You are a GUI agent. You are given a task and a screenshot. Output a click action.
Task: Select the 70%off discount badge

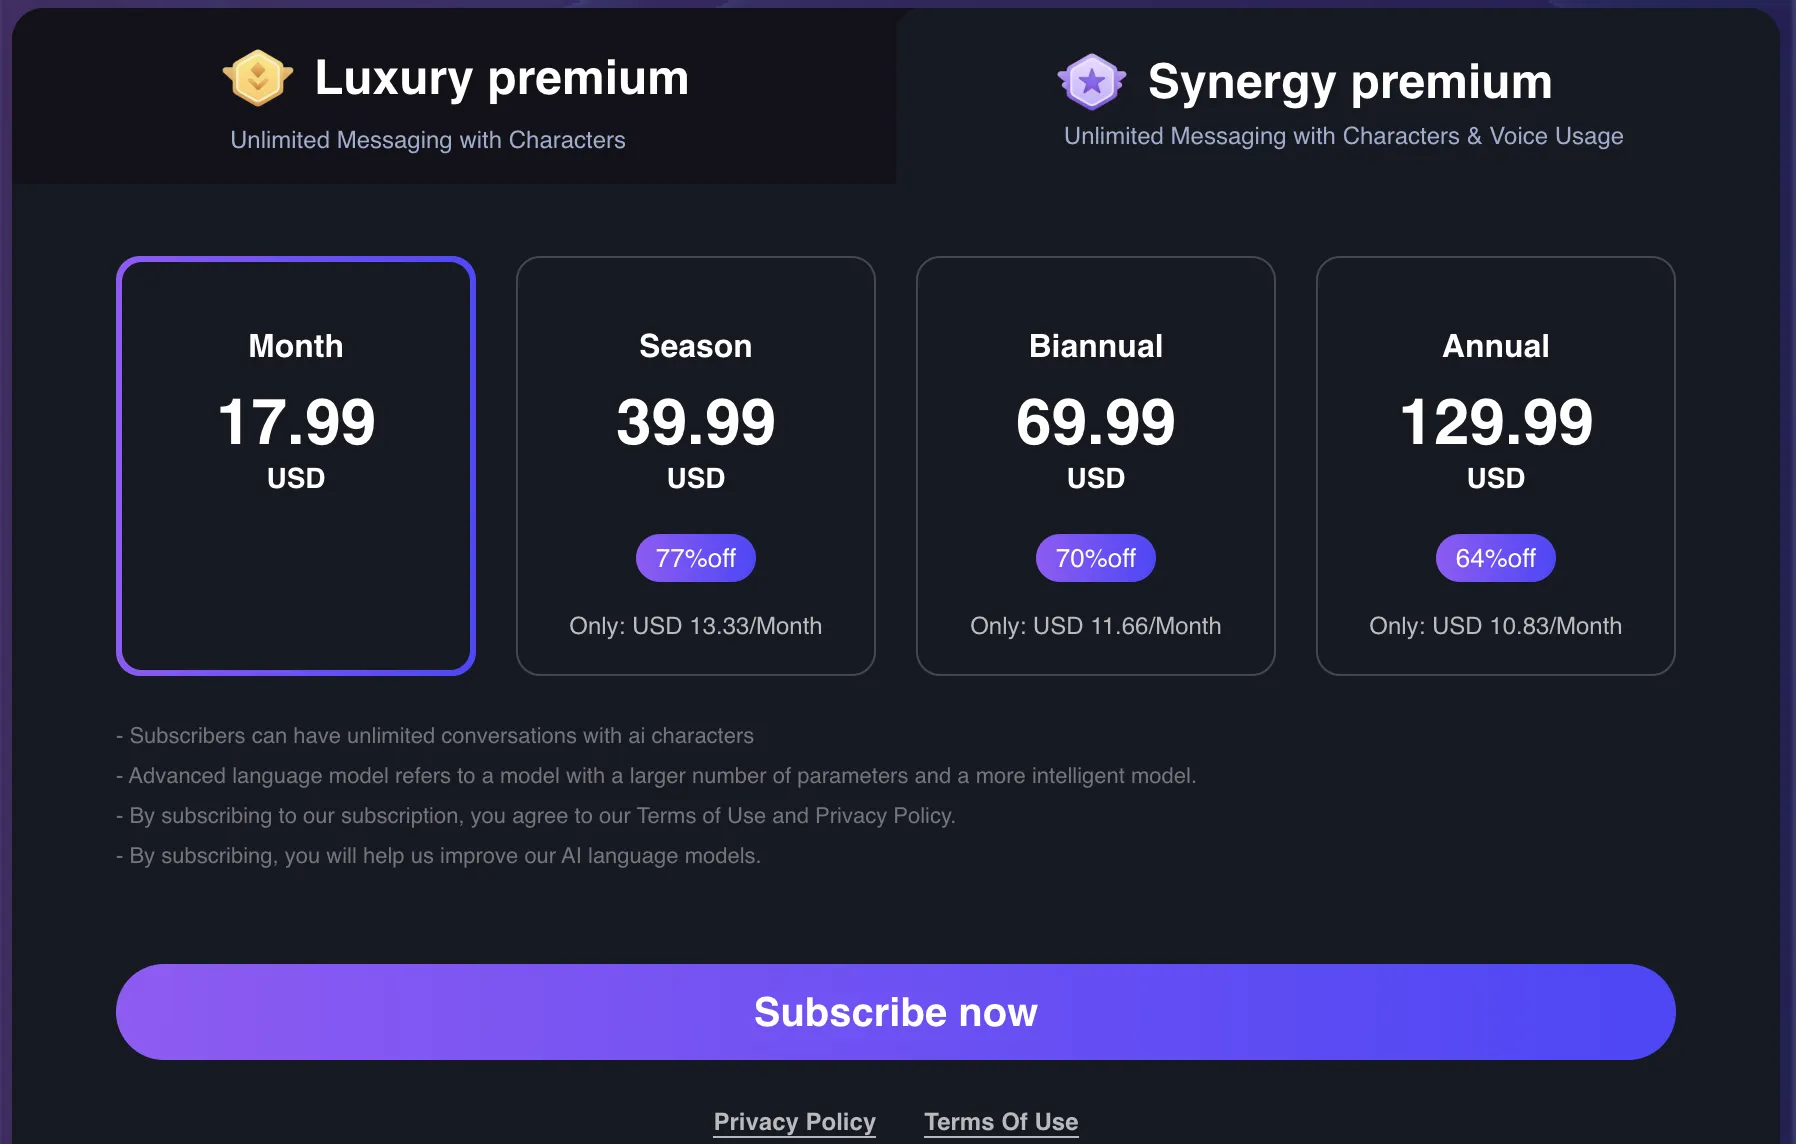coord(1095,558)
